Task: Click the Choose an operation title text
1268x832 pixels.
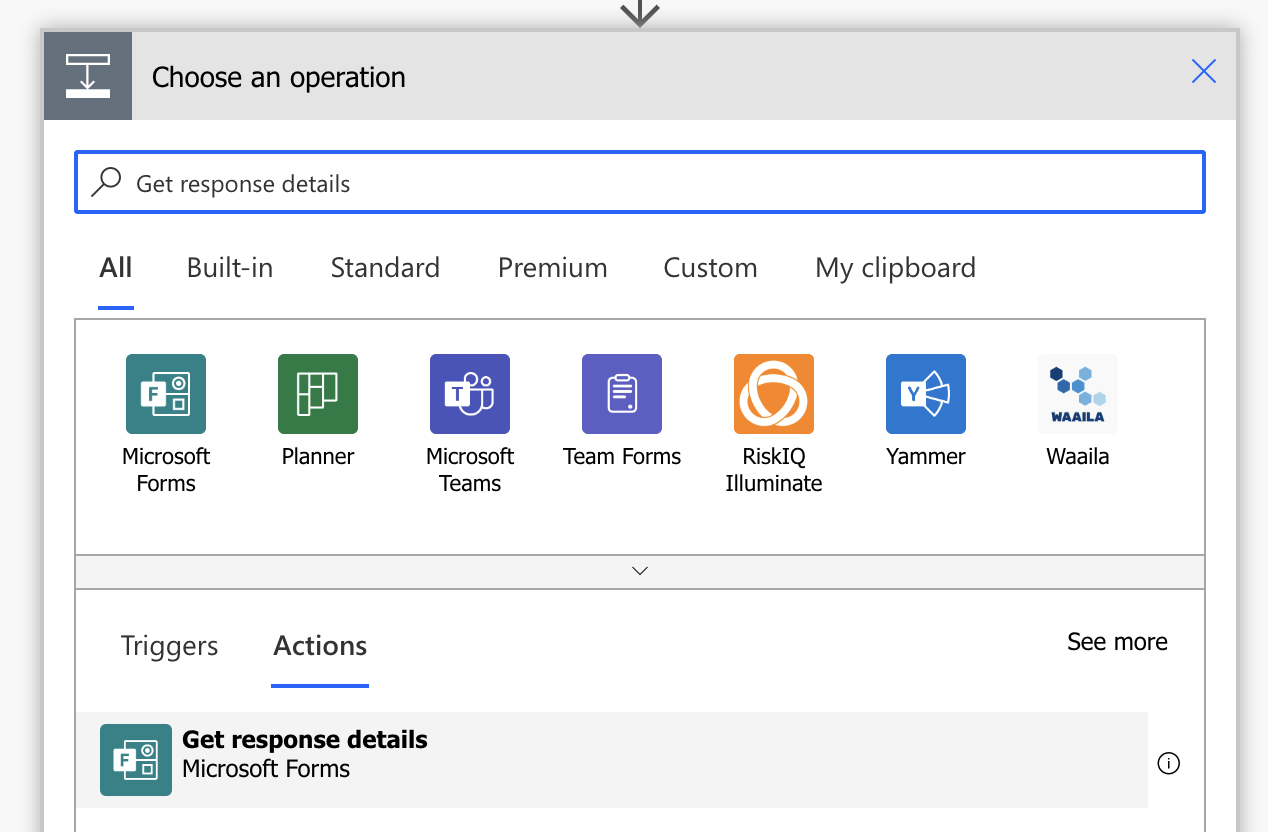Action: pyautogui.click(x=279, y=77)
